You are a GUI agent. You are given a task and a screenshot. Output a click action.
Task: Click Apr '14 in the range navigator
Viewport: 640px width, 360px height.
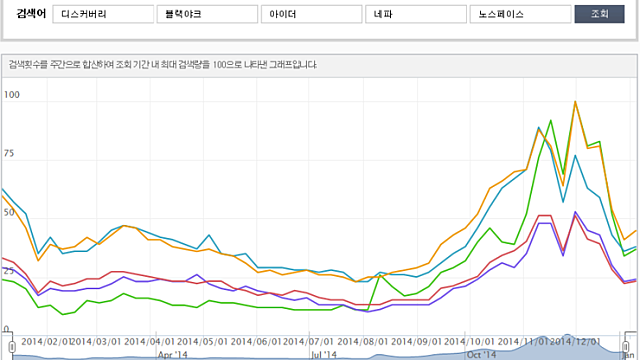click(x=172, y=355)
